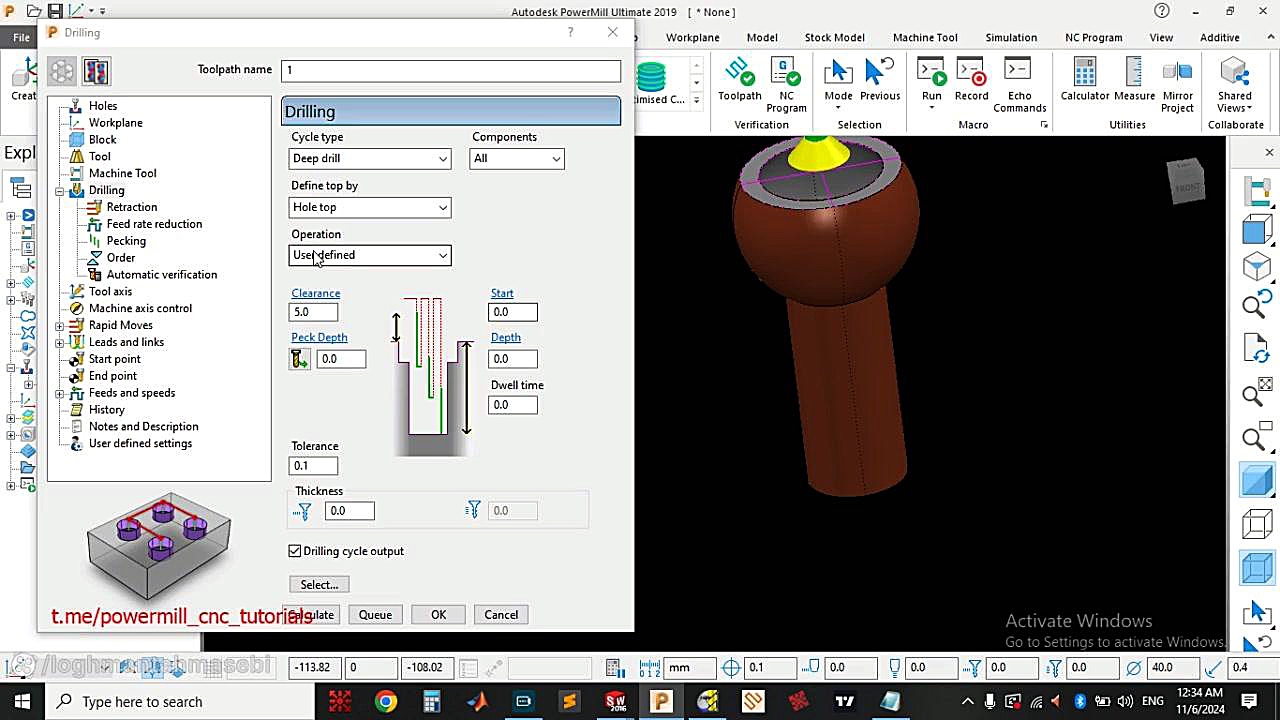Screen dimensions: 1280x720
Task: Open the Machine Tool ribbon tab
Action: 924,37
